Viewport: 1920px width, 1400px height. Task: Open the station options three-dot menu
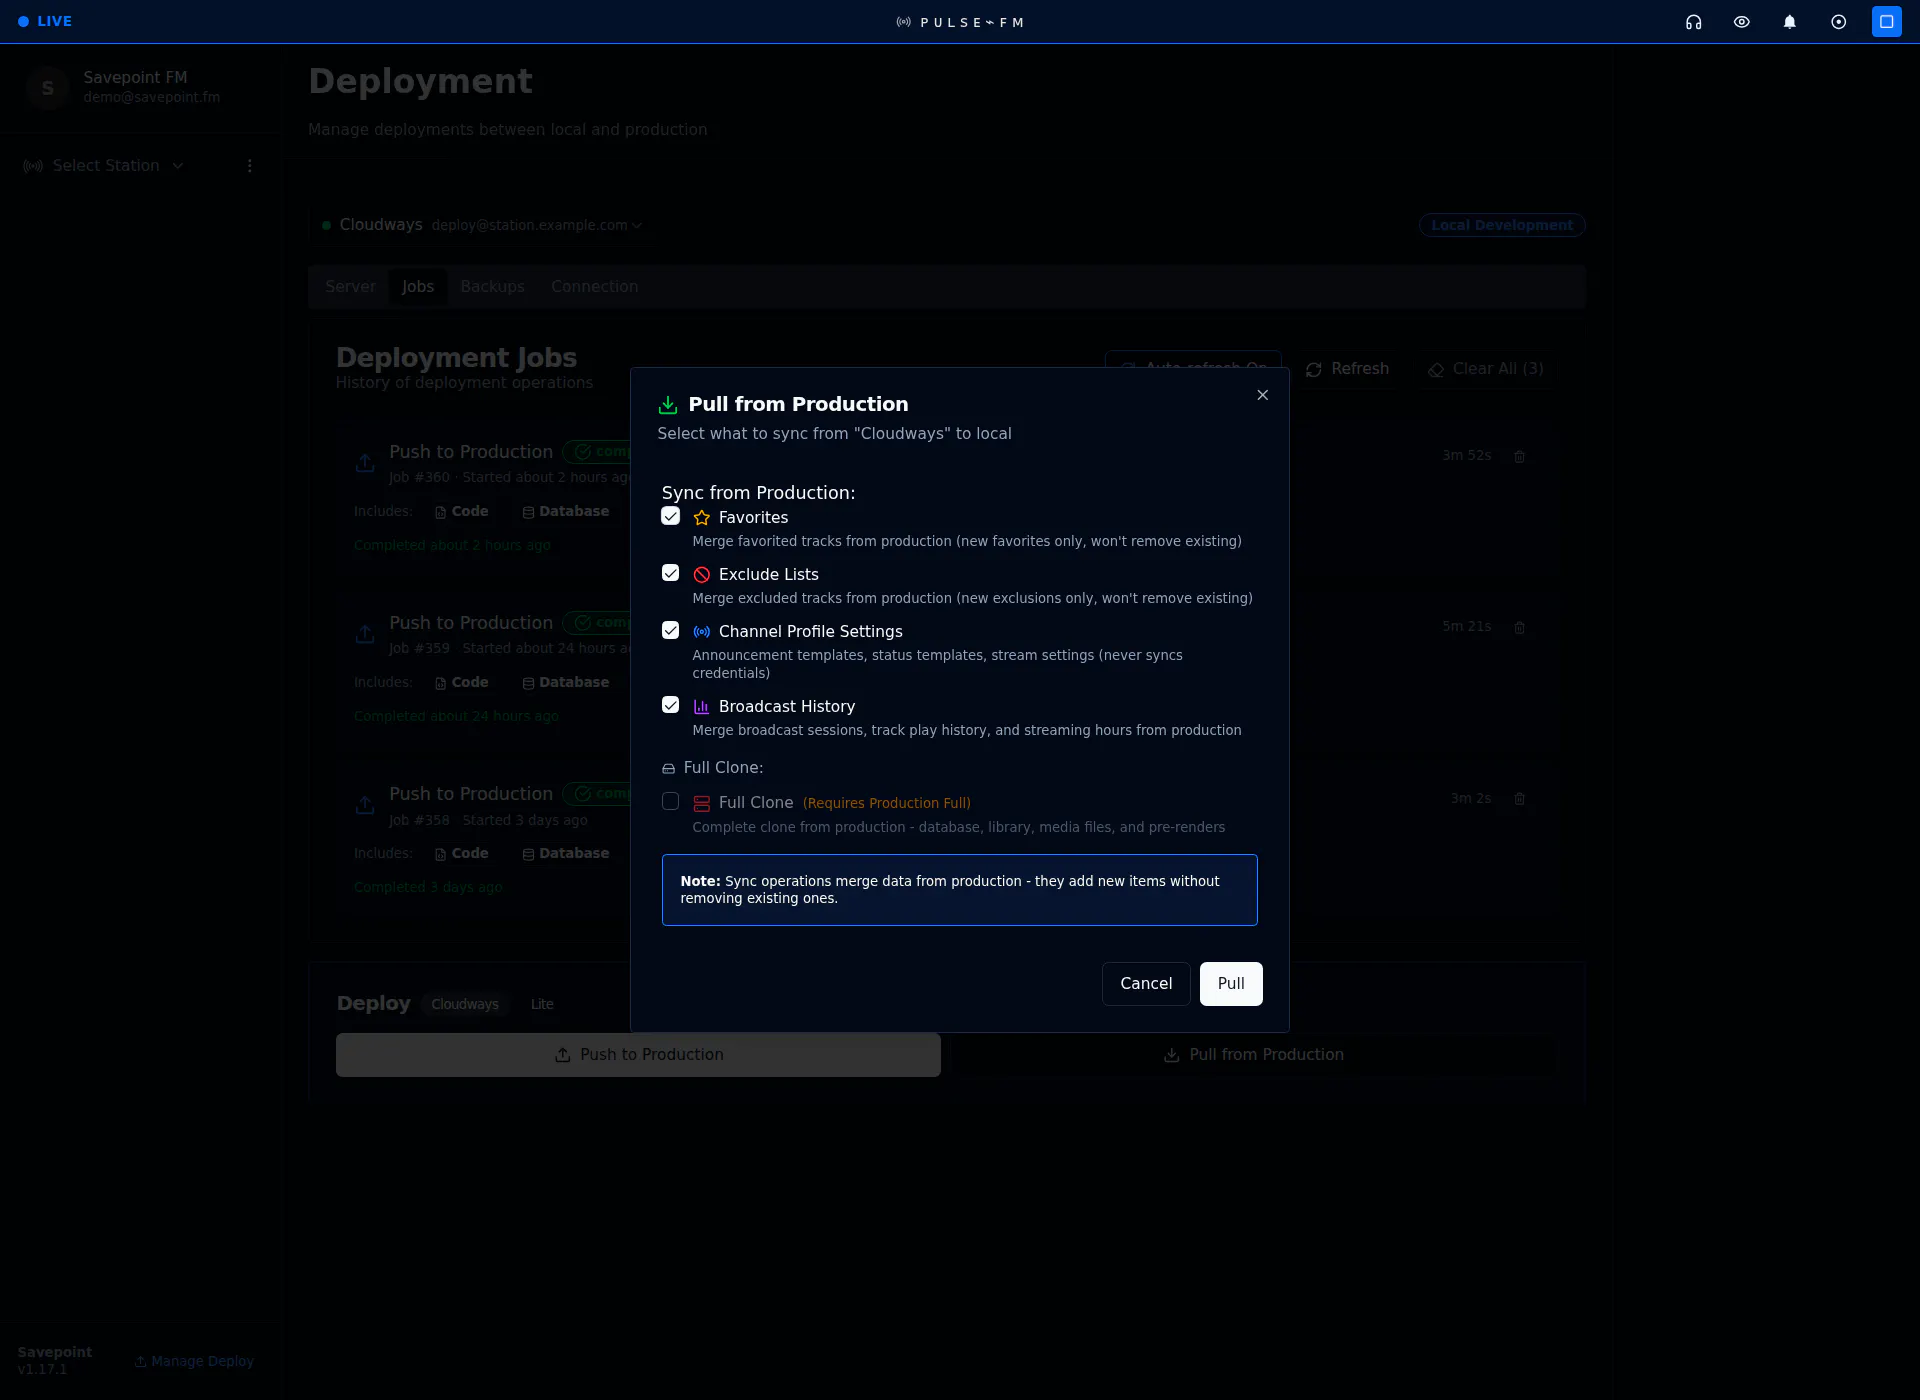pyautogui.click(x=250, y=166)
